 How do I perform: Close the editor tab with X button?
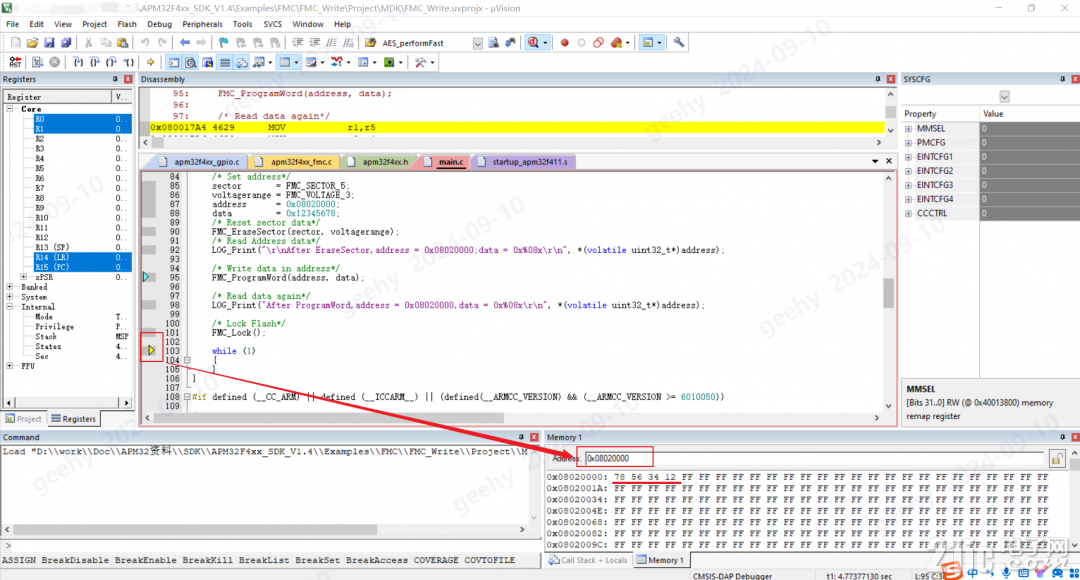[x=889, y=161]
